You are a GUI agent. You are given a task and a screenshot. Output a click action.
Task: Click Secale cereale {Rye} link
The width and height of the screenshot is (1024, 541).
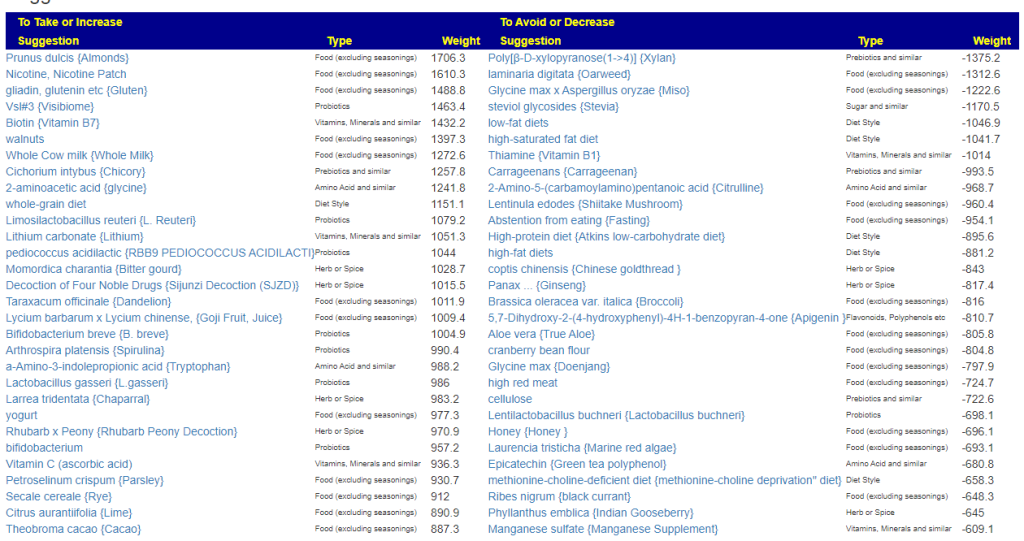(x=59, y=497)
